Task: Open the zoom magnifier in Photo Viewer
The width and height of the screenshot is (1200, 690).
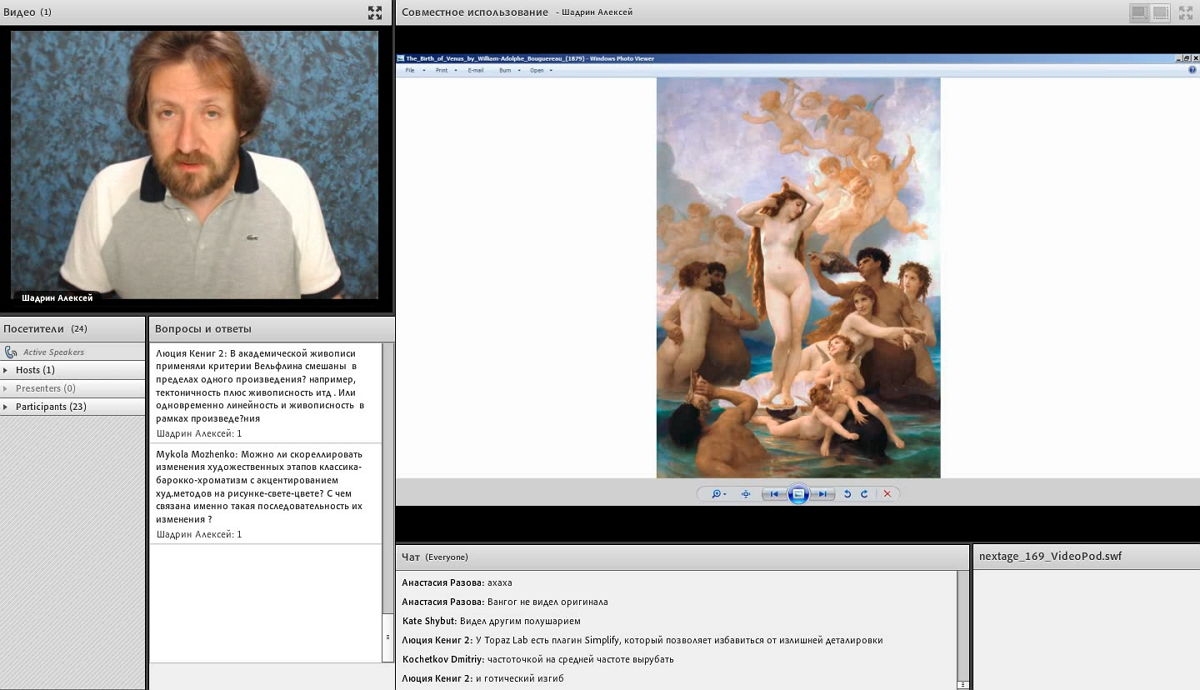Action: coord(718,494)
